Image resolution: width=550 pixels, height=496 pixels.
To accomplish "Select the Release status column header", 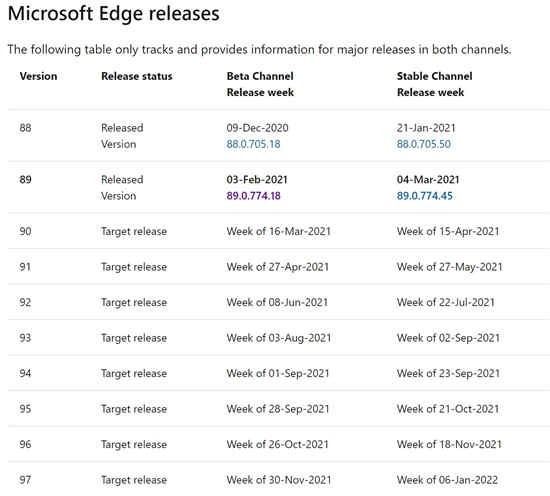I will (x=136, y=76).
